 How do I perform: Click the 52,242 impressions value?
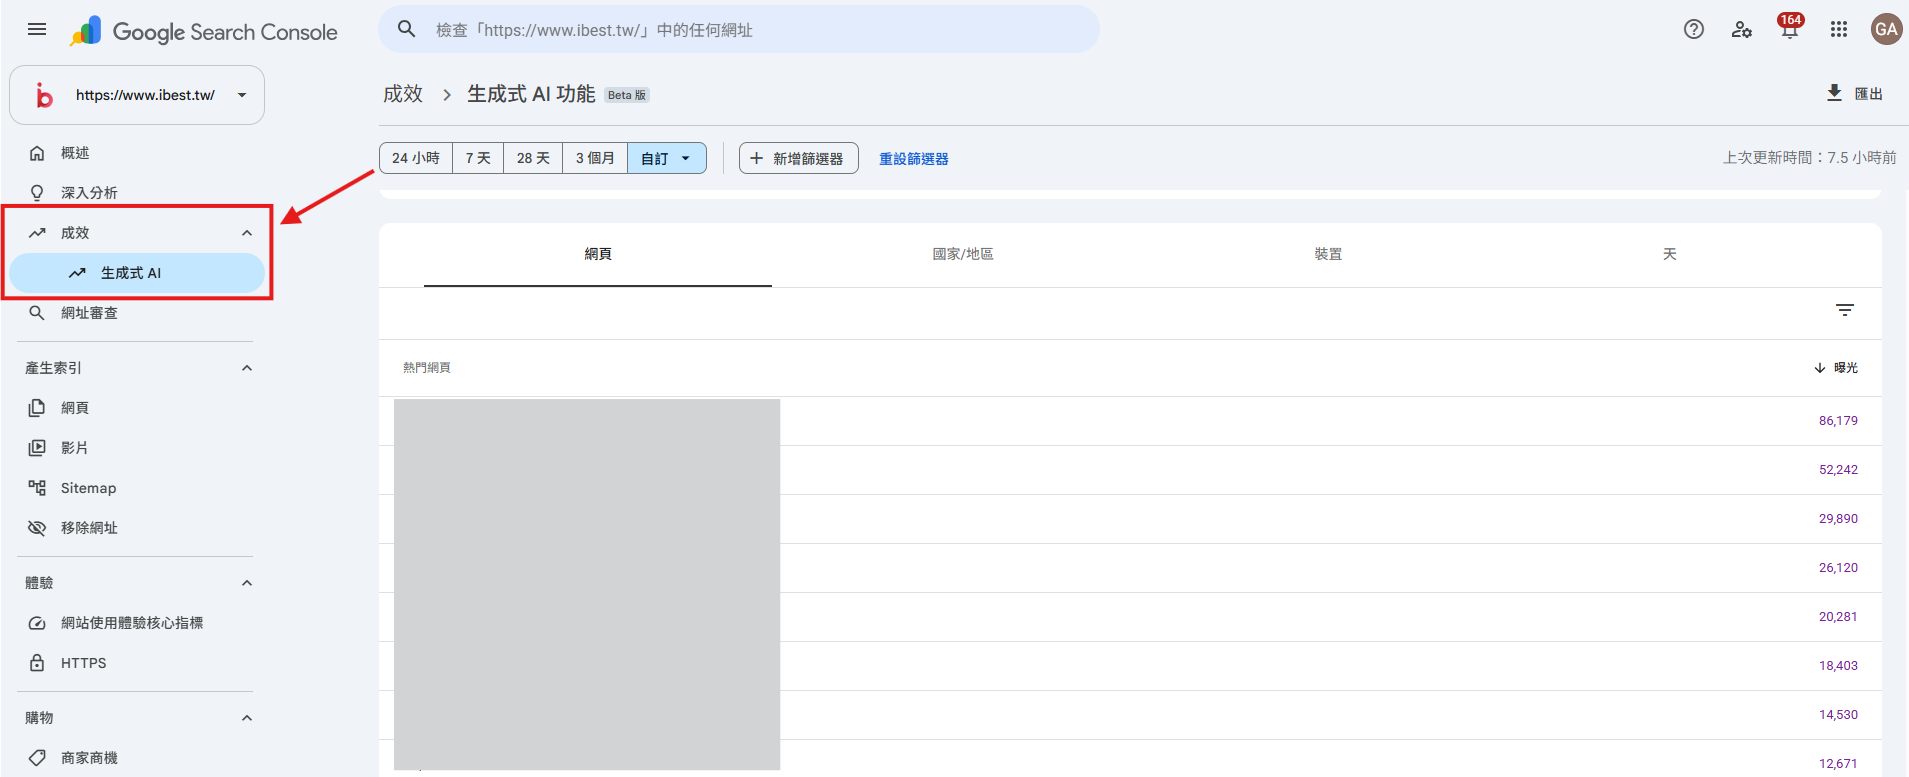(1838, 470)
